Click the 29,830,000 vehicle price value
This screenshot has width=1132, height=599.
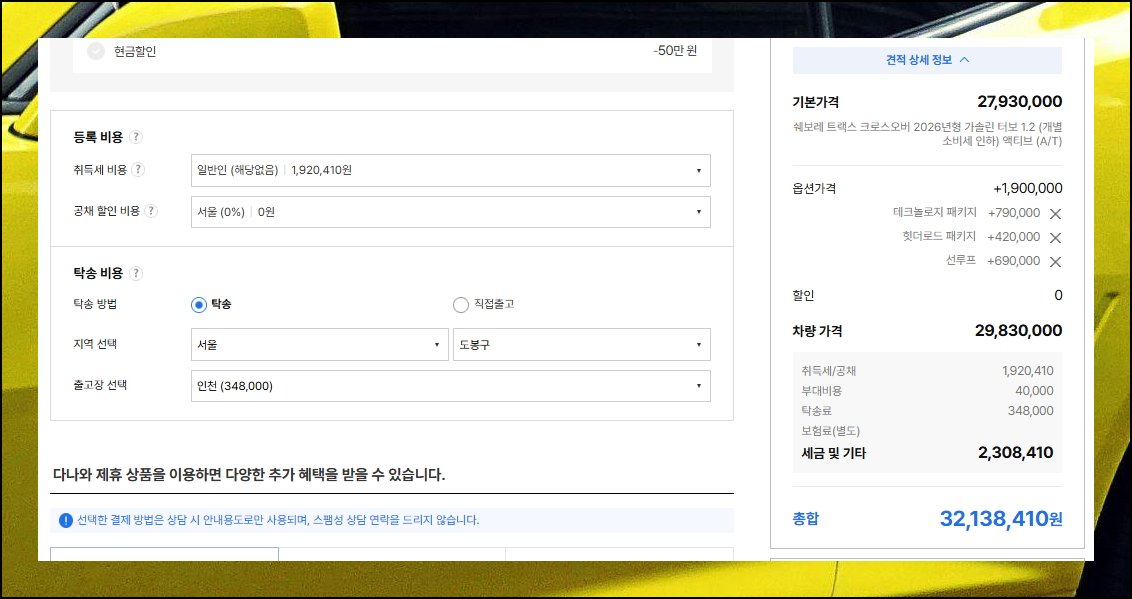click(x=1018, y=331)
